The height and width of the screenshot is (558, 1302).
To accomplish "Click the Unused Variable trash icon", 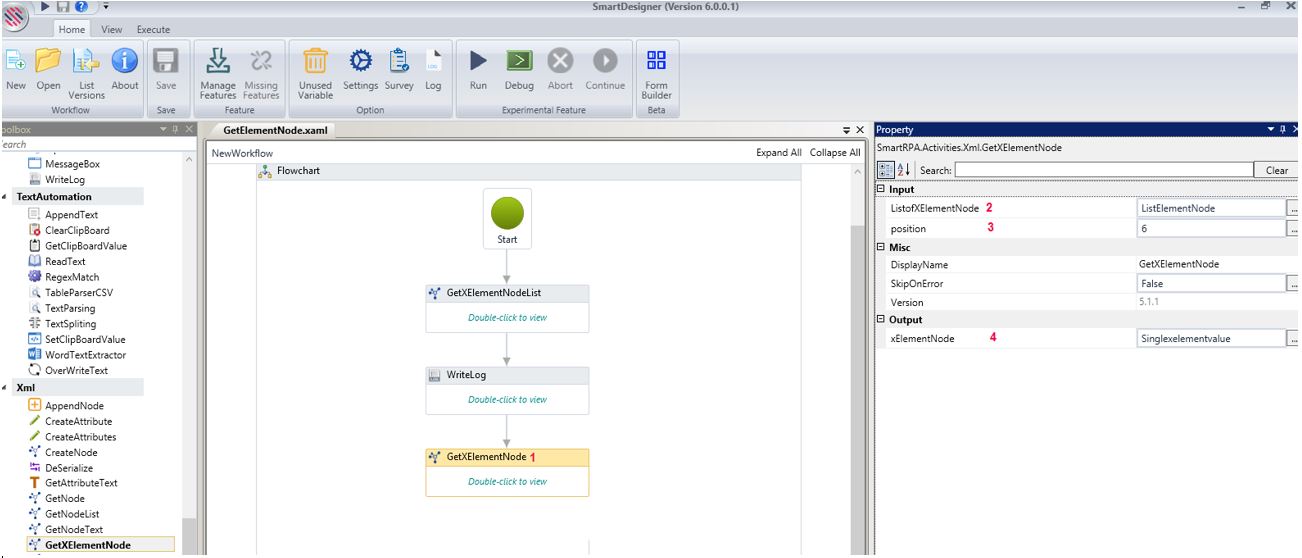I will click(315, 62).
